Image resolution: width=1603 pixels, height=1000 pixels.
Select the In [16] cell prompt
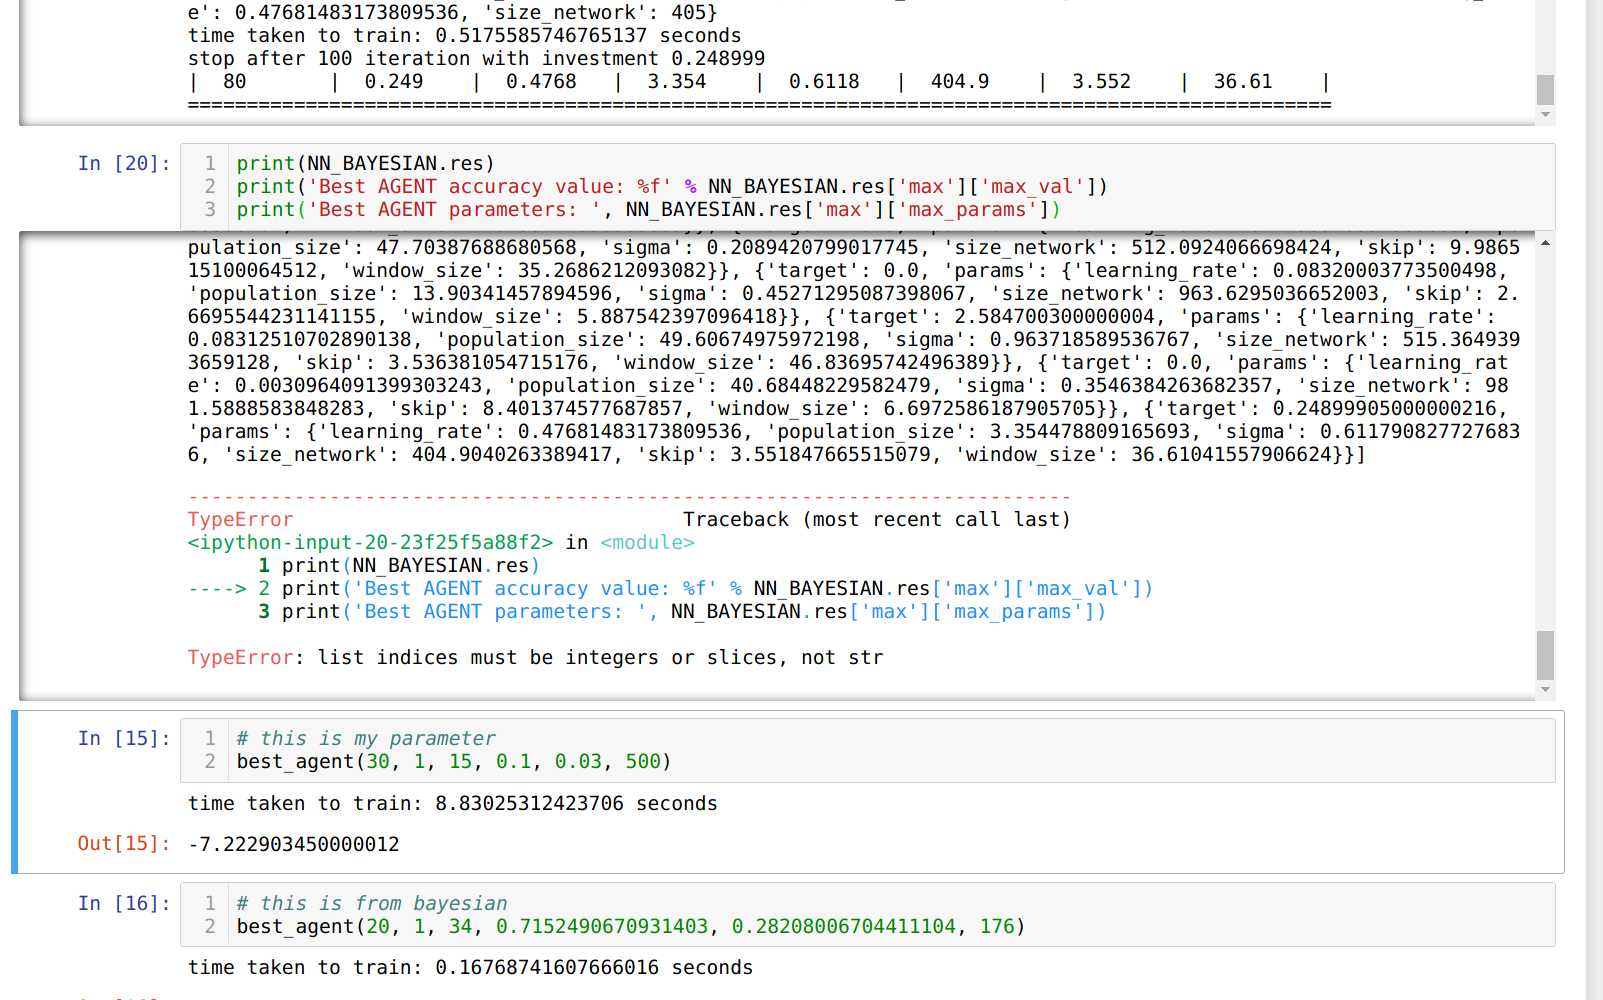(x=124, y=903)
